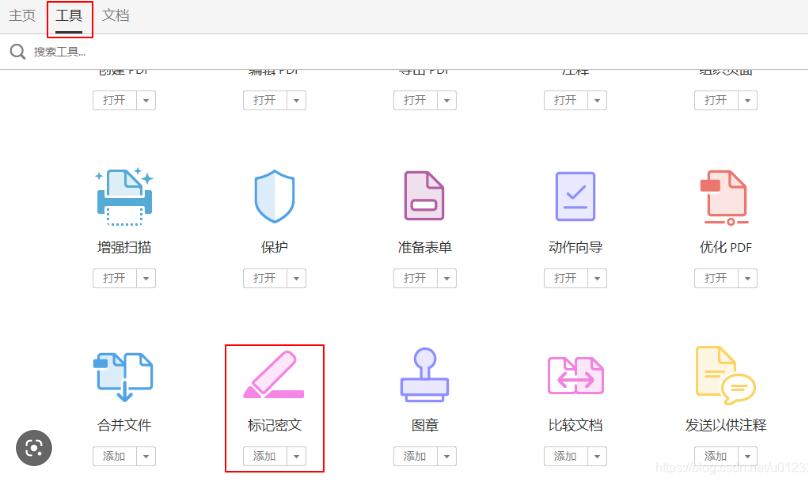The height and width of the screenshot is (488, 808).
Task: Click 打开 under the 导出 PDF tool
Action: pyautogui.click(x=415, y=100)
